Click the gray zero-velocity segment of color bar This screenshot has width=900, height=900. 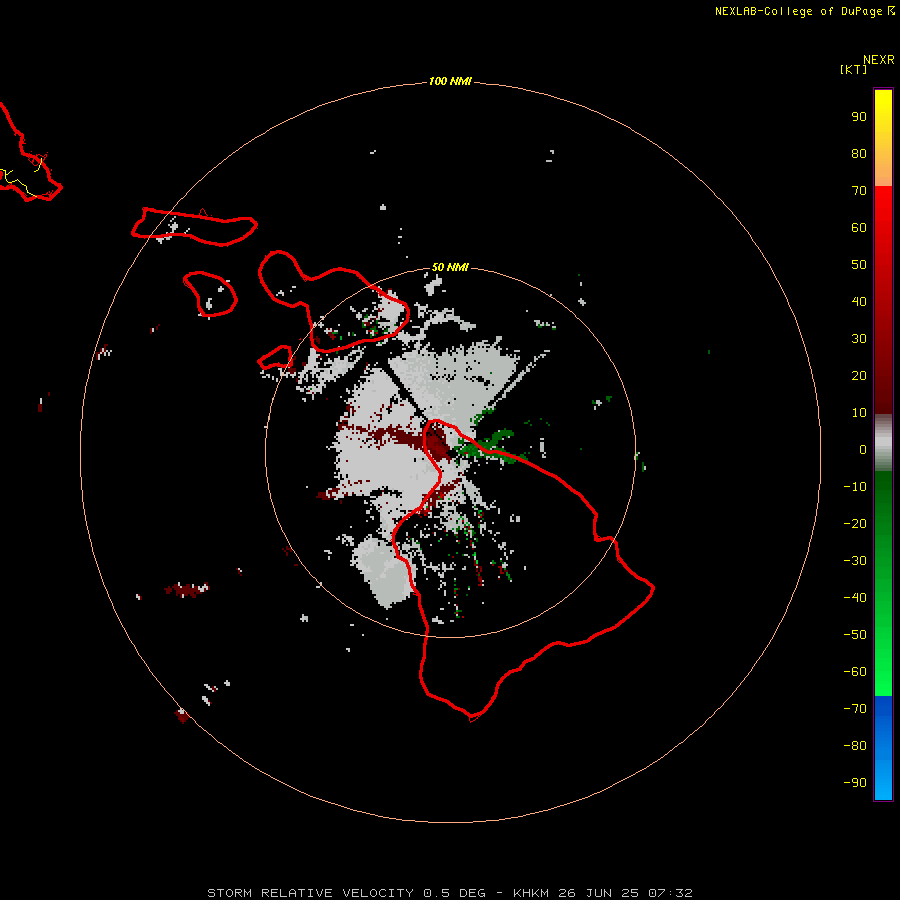pyautogui.click(x=883, y=443)
